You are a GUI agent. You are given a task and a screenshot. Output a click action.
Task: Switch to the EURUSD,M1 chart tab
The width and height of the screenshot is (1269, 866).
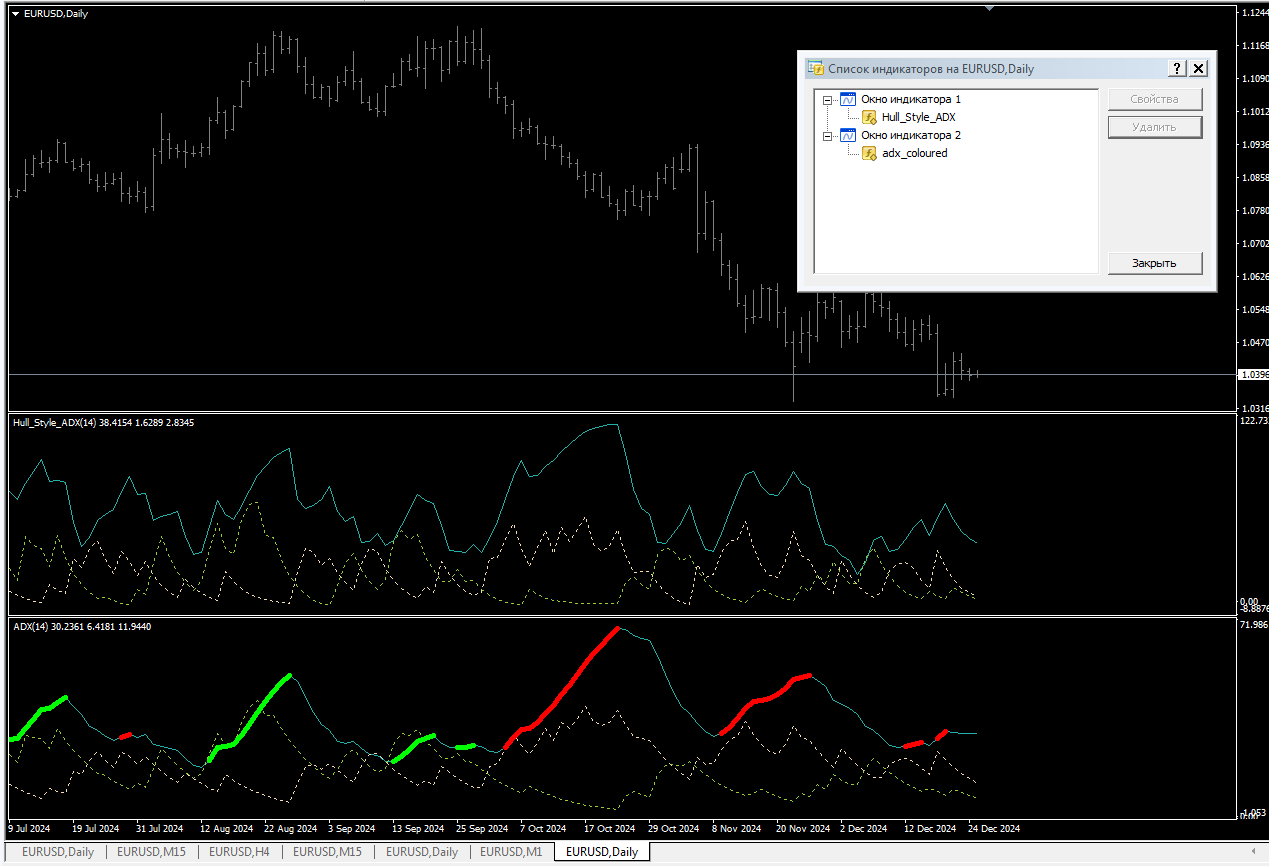pos(510,852)
